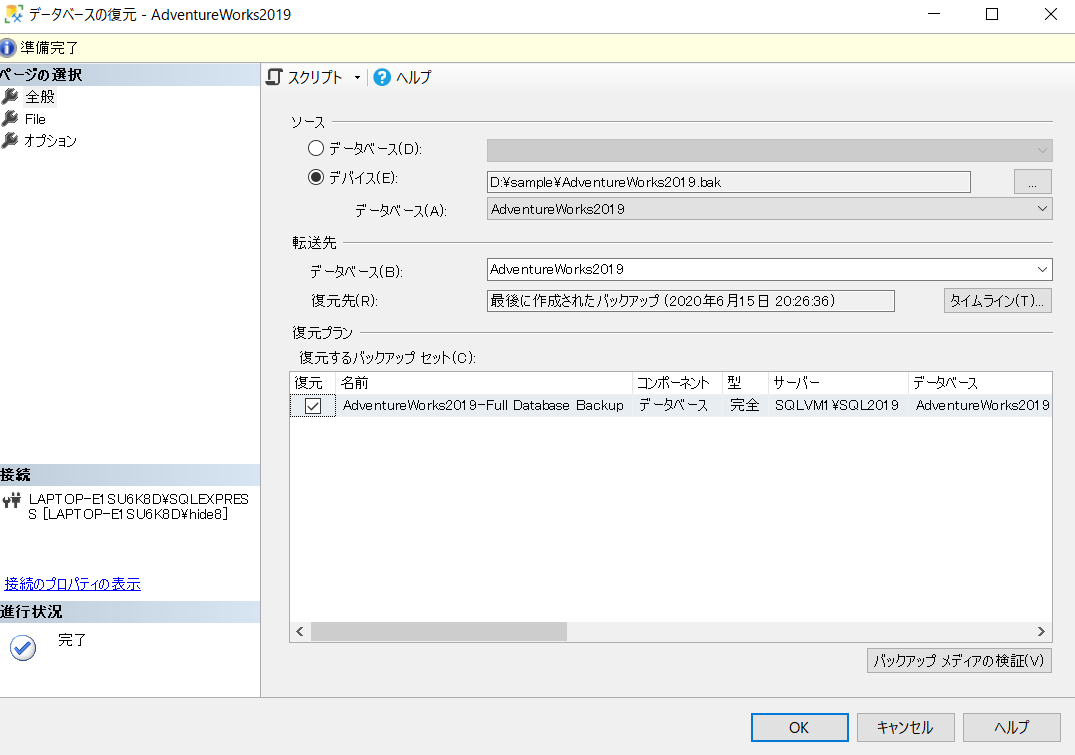1075x755 pixels.
Task: Click the 復元先(R) restore point field
Action: [690, 300]
